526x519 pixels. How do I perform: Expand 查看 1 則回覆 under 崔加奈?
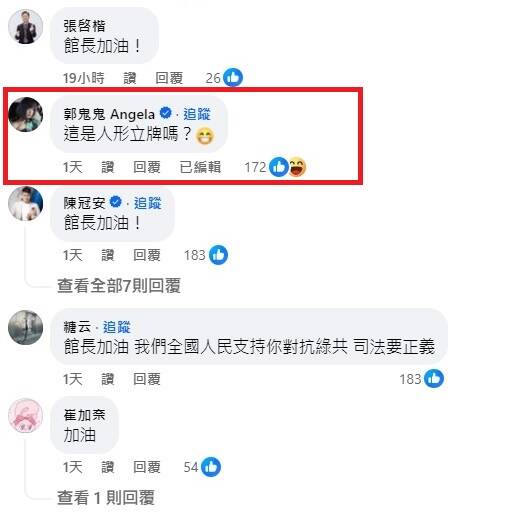pos(106,498)
